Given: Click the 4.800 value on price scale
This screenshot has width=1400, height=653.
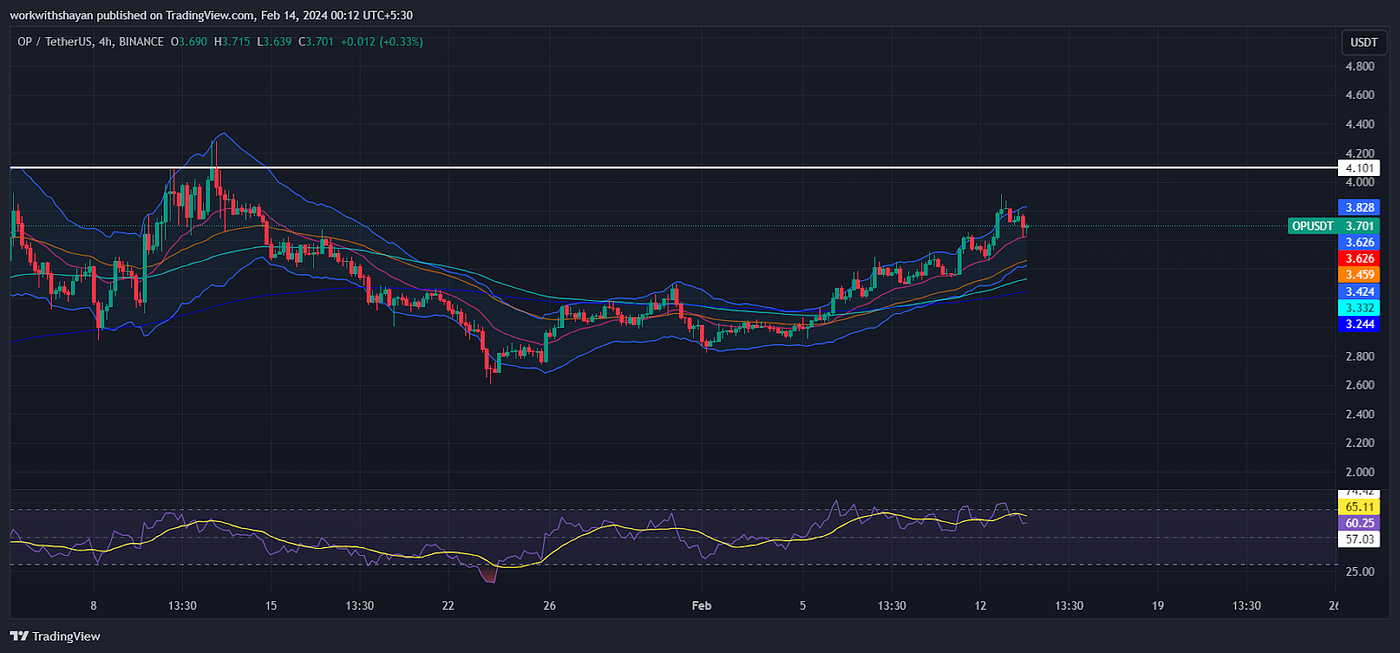Looking at the screenshot, I should [x=1358, y=67].
